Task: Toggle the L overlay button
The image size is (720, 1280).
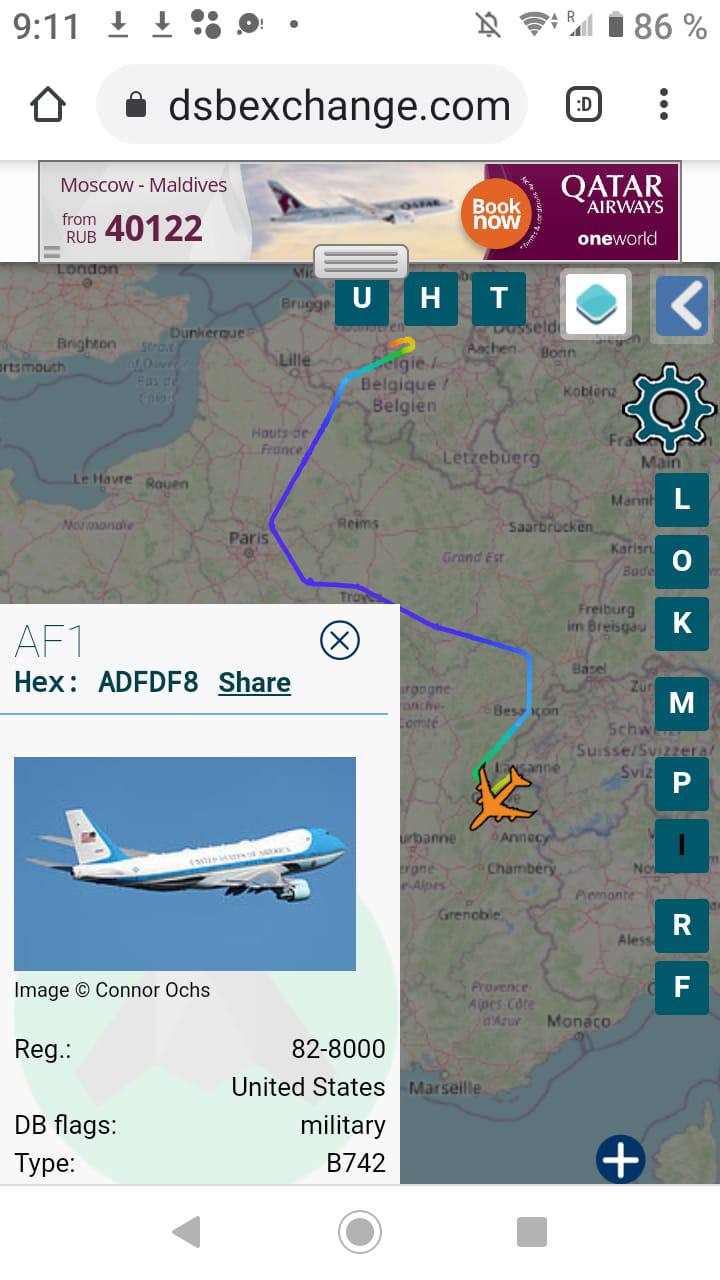Action: click(x=682, y=500)
